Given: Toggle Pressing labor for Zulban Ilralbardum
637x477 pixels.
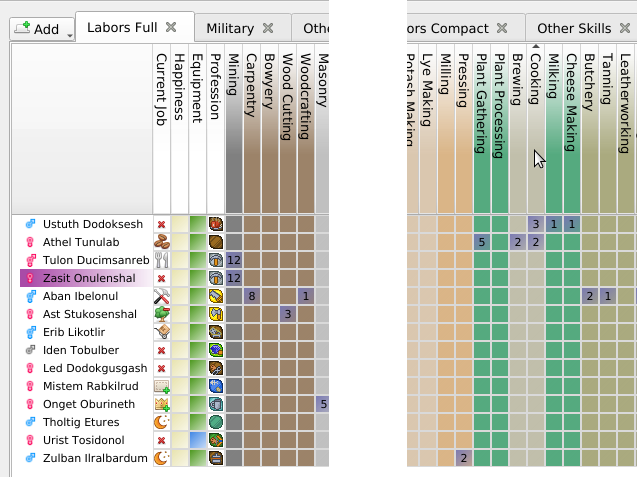Looking at the screenshot, I should click(463, 458).
